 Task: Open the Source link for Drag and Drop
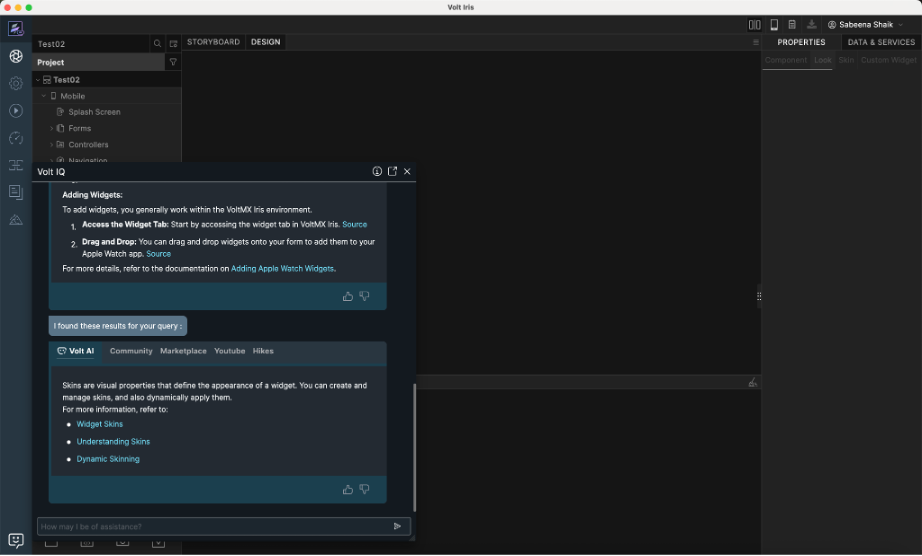point(159,254)
